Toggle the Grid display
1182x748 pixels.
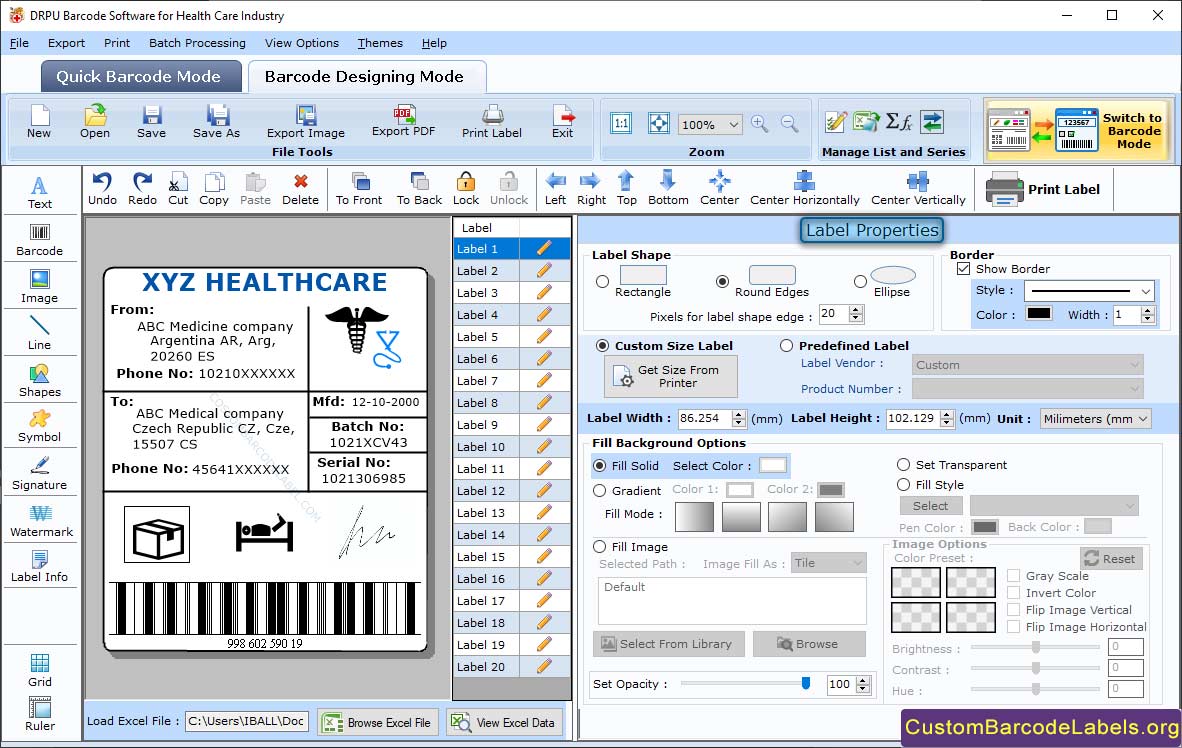click(x=39, y=670)
